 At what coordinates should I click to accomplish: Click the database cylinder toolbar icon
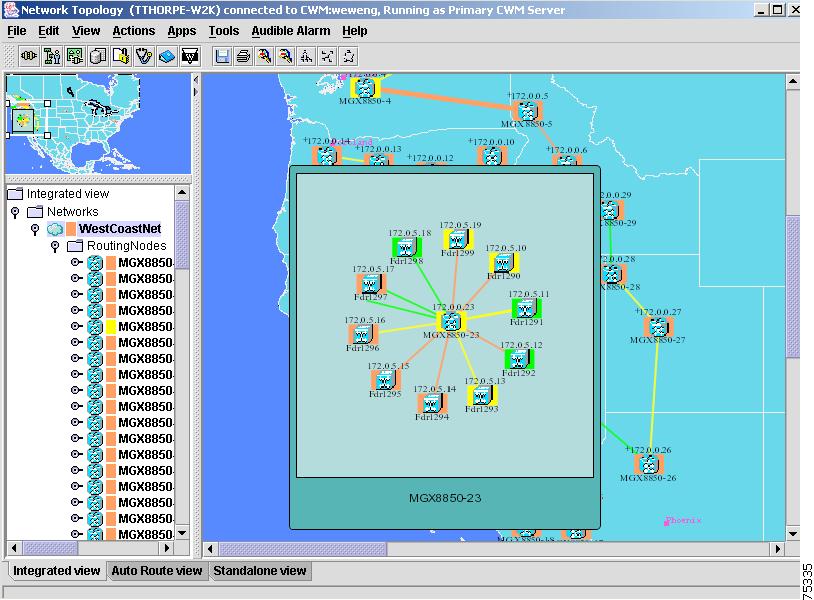[x=98, y=56]
